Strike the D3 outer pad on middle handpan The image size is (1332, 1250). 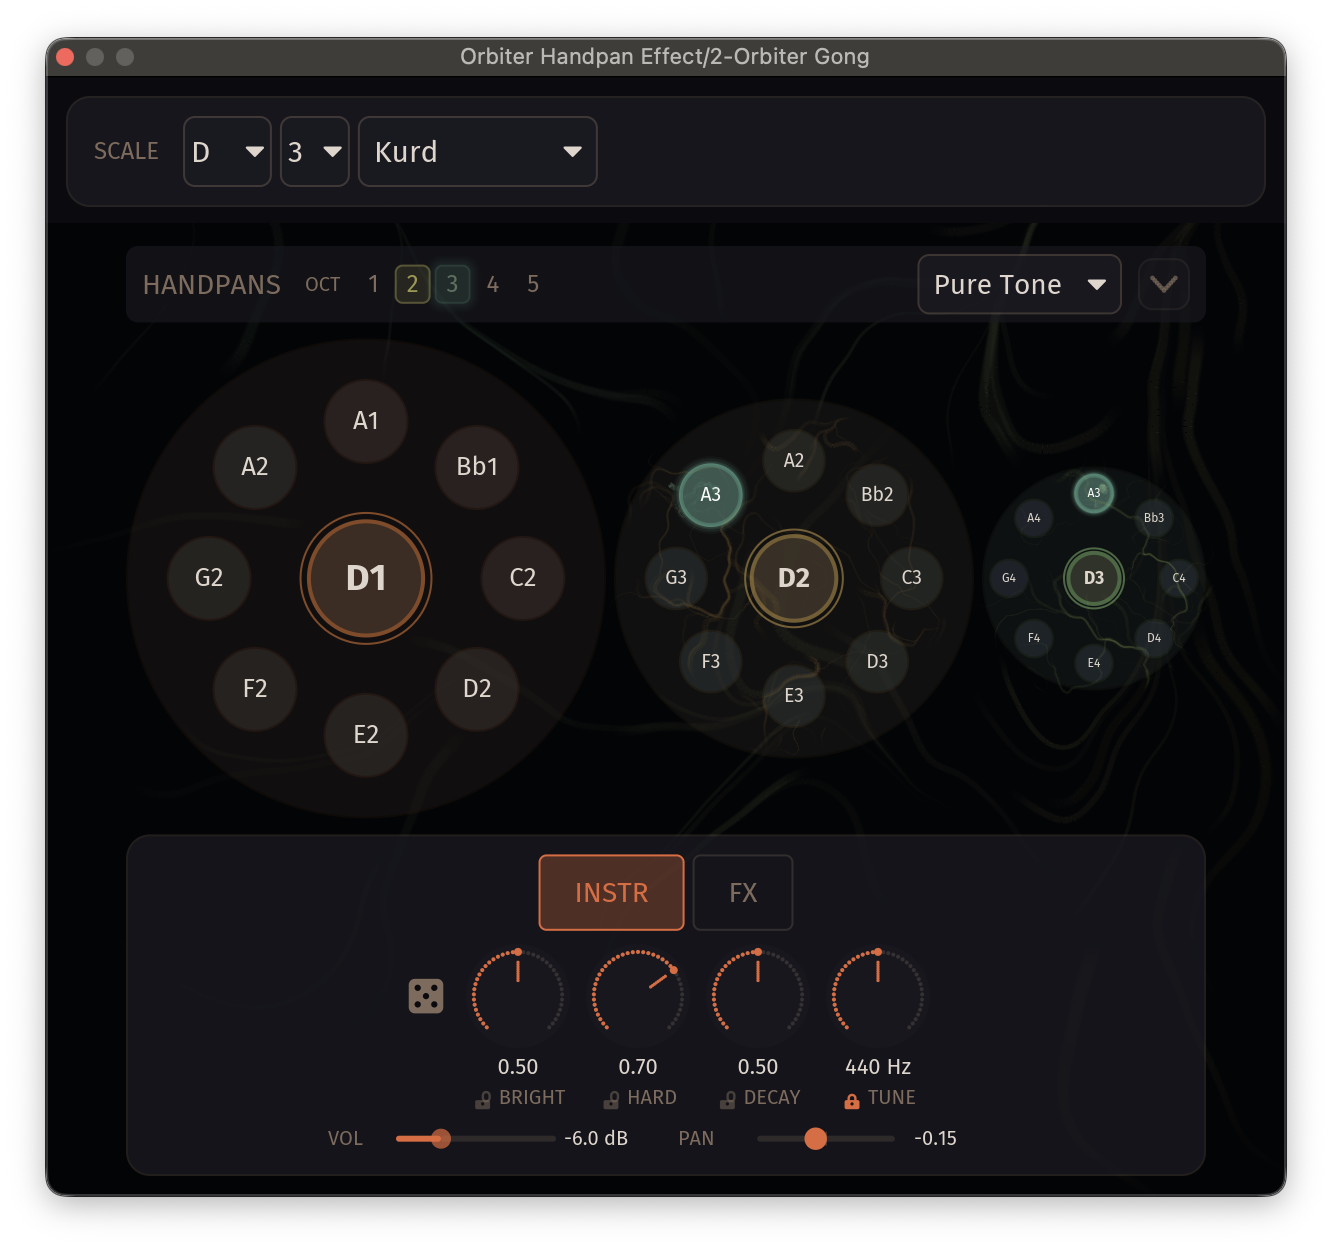pyautogui.click(x=877, y=661)
